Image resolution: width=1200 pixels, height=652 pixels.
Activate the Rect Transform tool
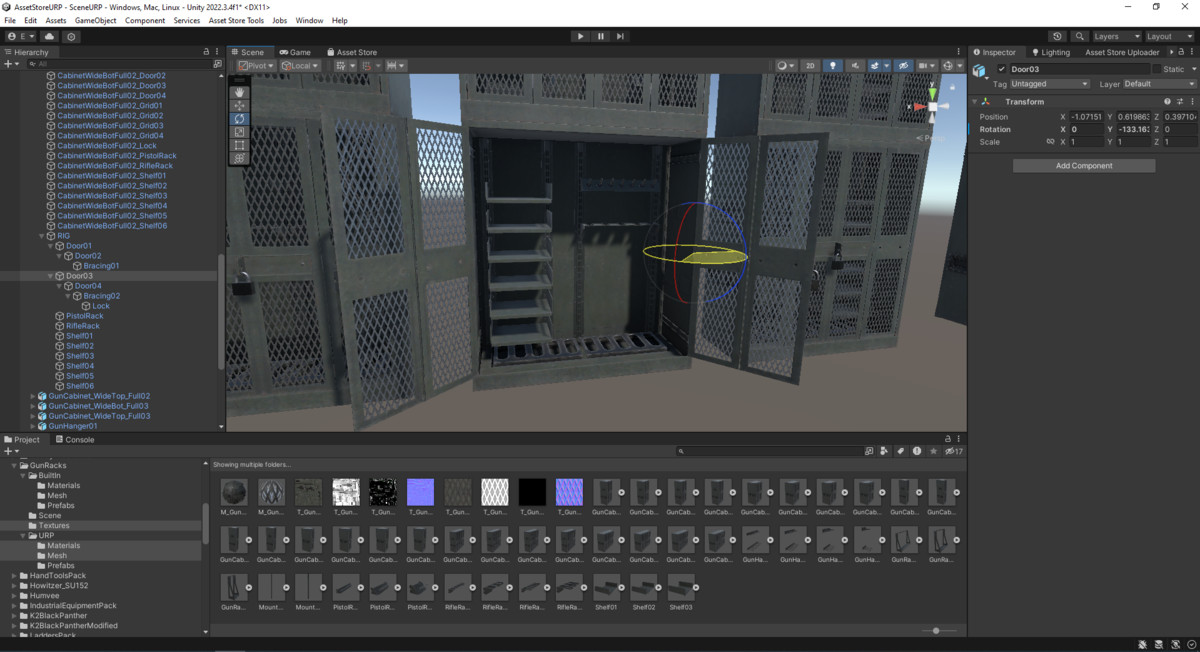(x=240, y=145)
